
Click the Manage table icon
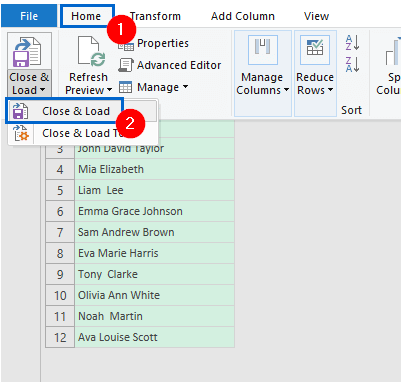click(126, 87)
